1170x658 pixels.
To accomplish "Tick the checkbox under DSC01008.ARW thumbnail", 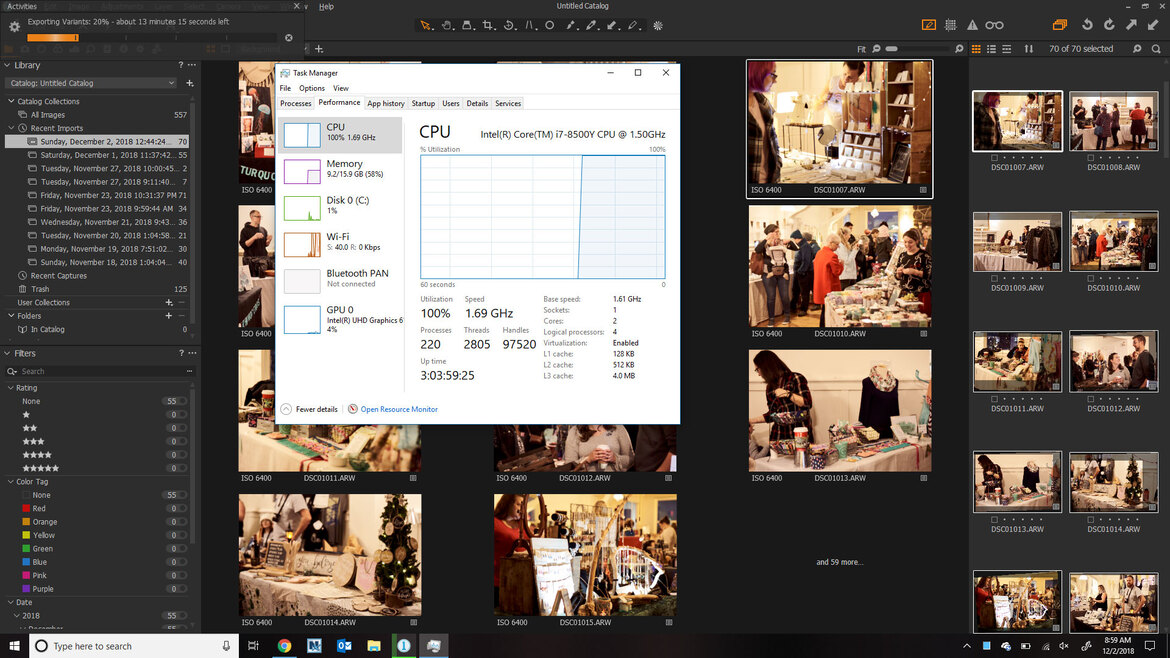I will coord(1091,158).
